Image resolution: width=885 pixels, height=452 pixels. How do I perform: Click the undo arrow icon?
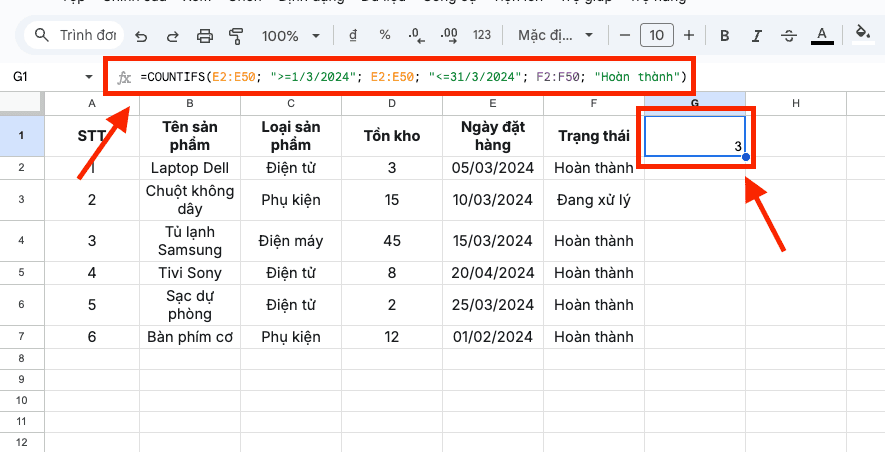tap(141, 36)
